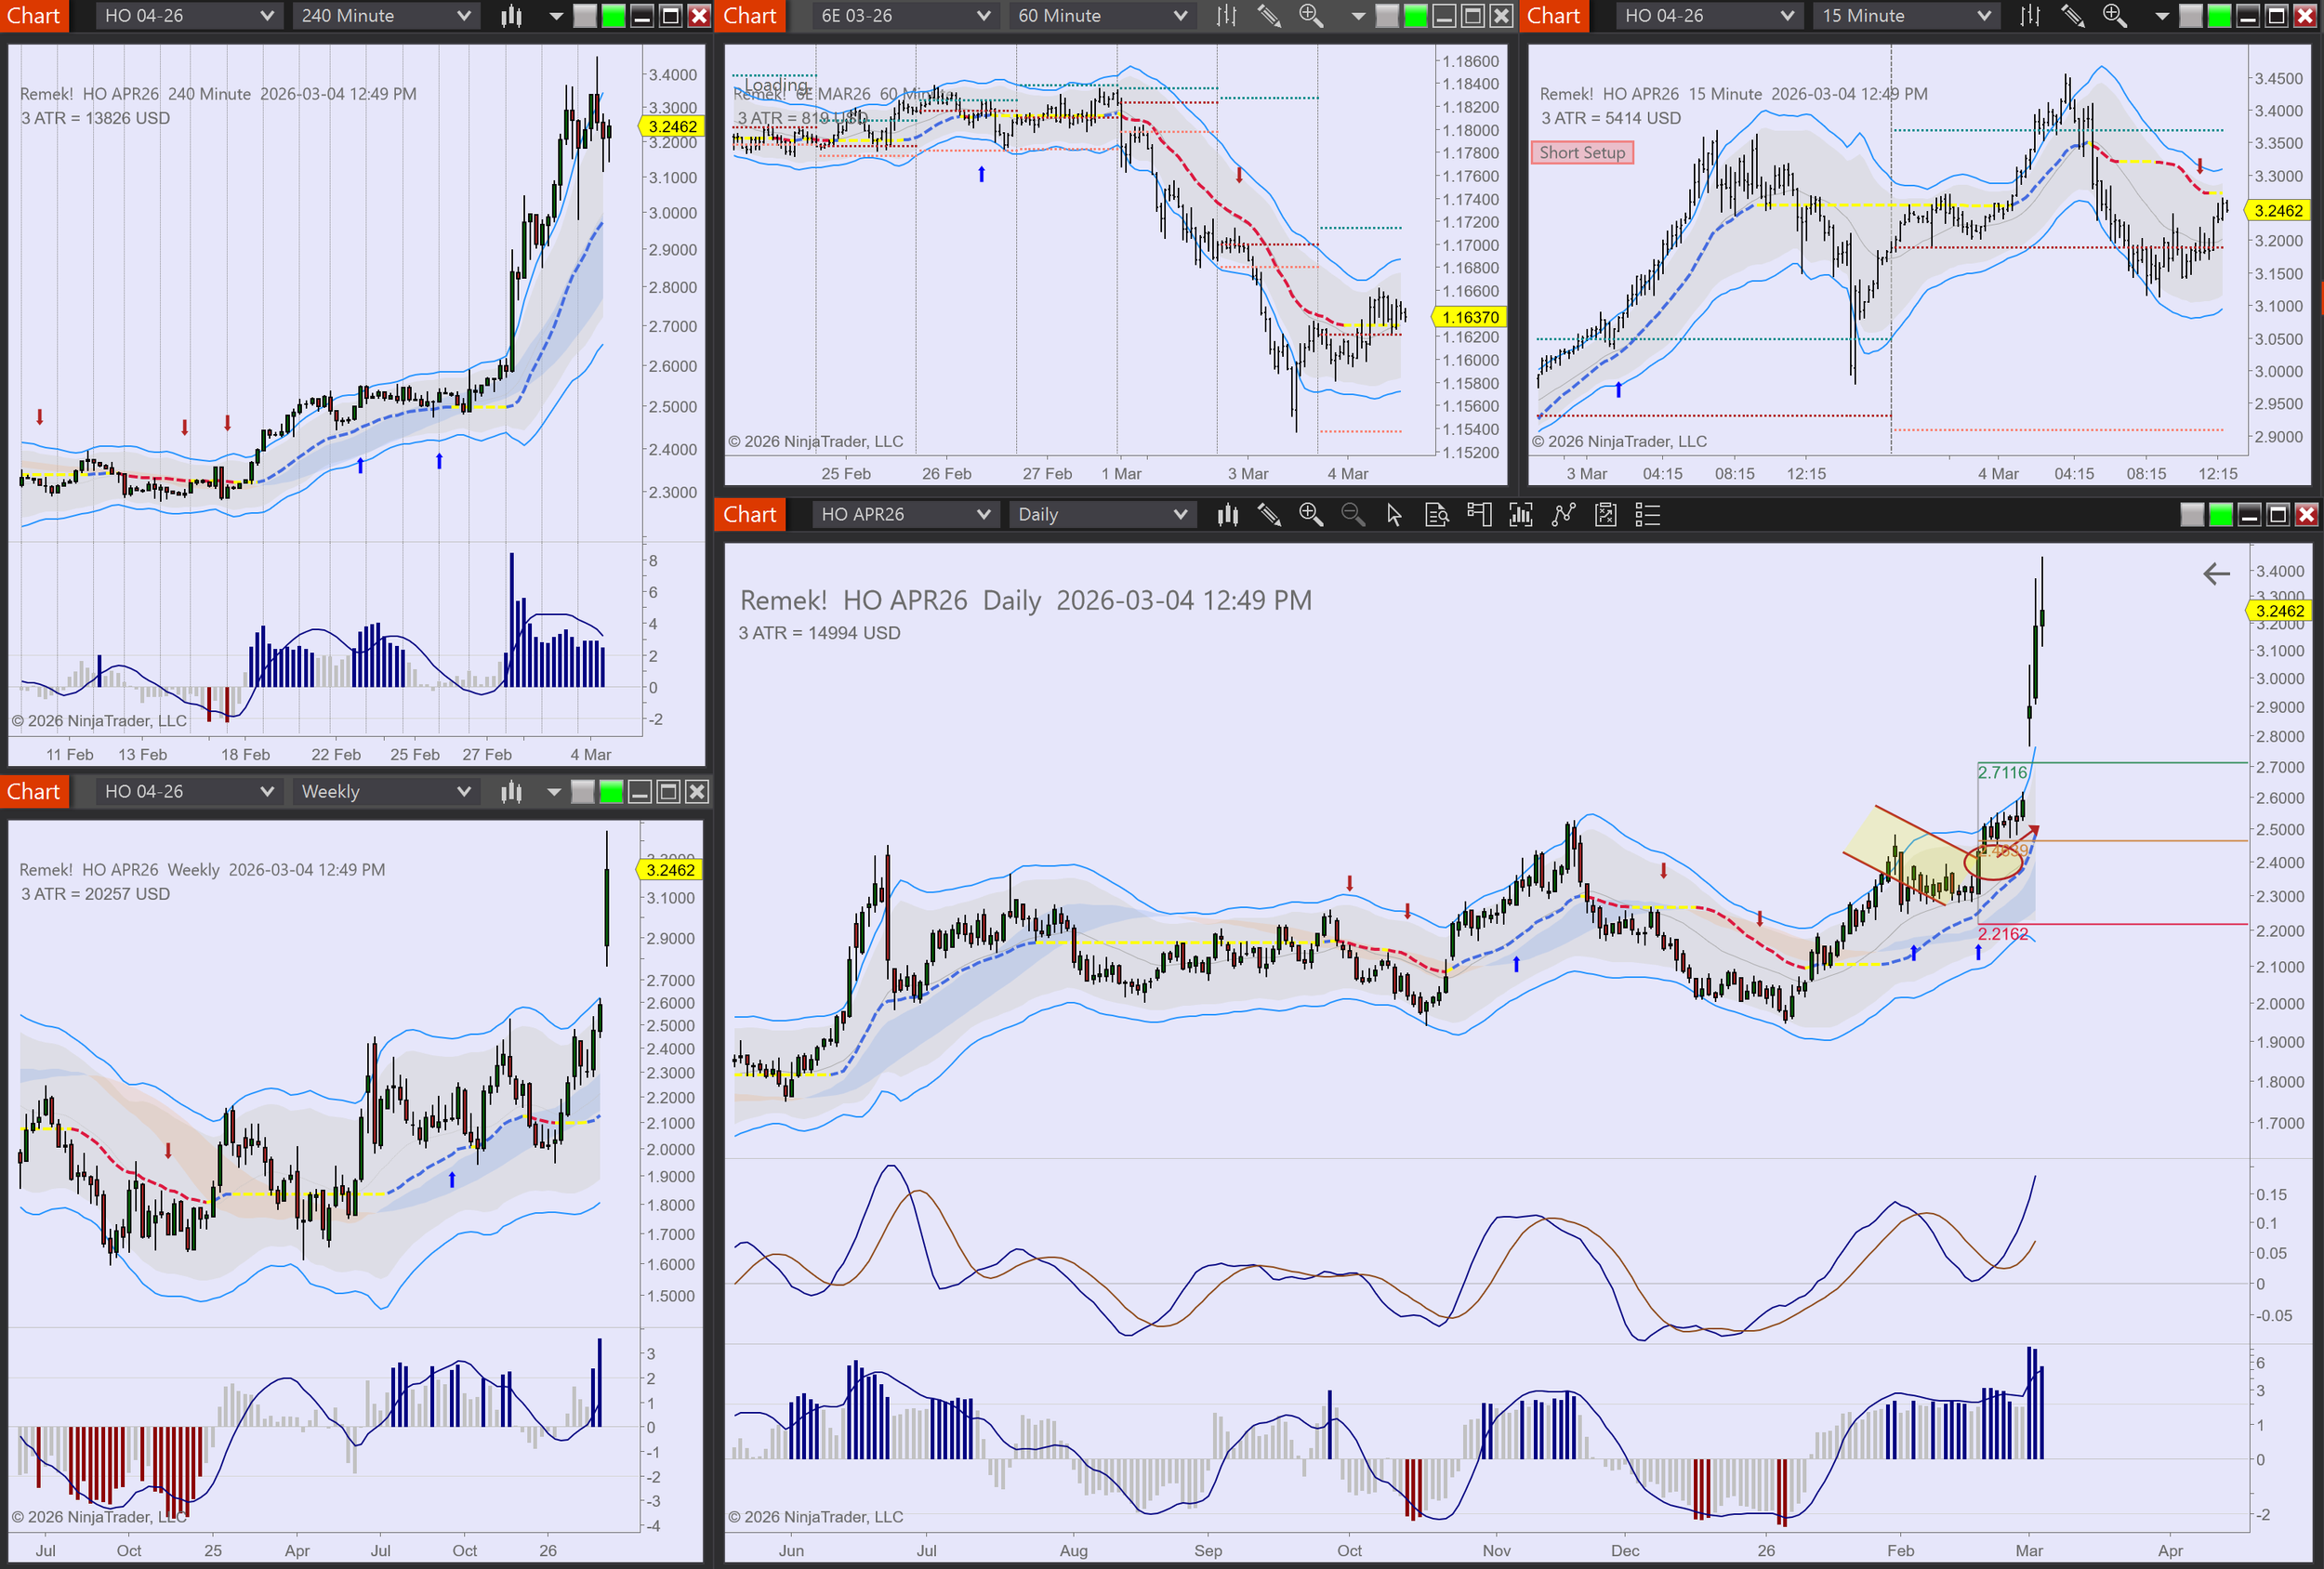2324x1569 pixels.
Task: Click Chart tab of 15 Minute window
Action: (x=1553, y=15)
